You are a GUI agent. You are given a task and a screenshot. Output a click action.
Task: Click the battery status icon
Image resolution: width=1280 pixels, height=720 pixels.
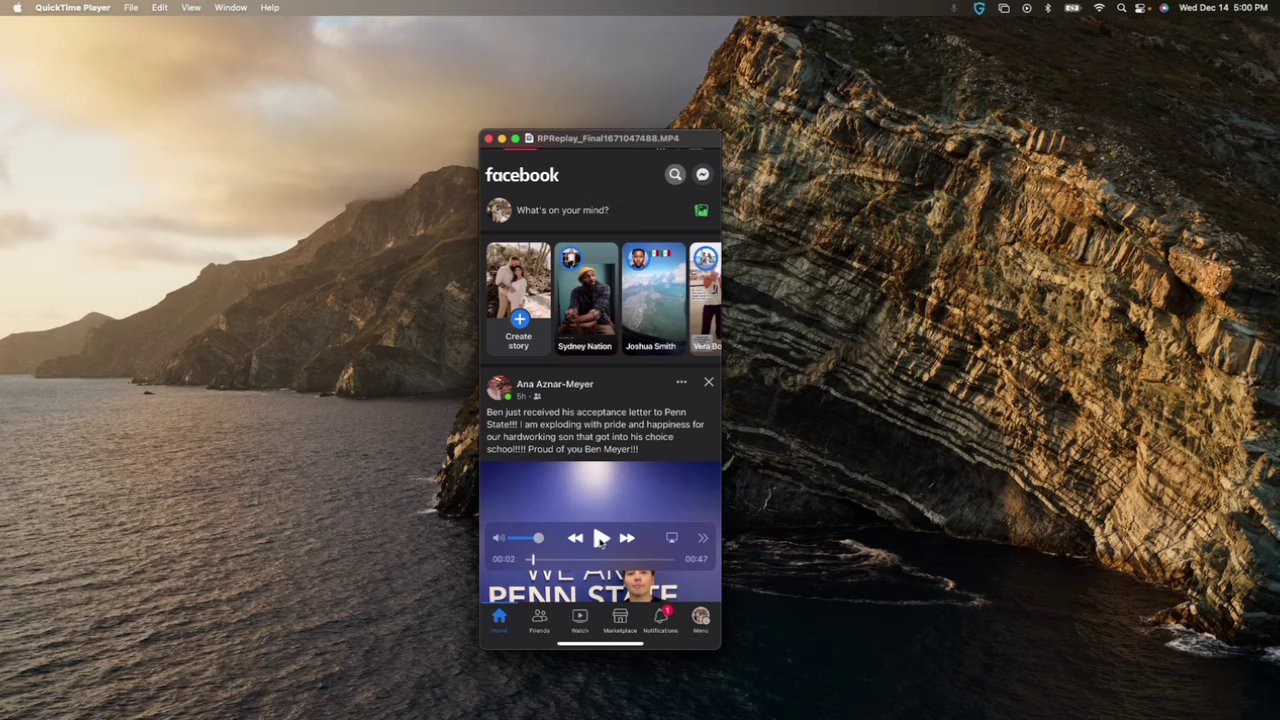1072,8
